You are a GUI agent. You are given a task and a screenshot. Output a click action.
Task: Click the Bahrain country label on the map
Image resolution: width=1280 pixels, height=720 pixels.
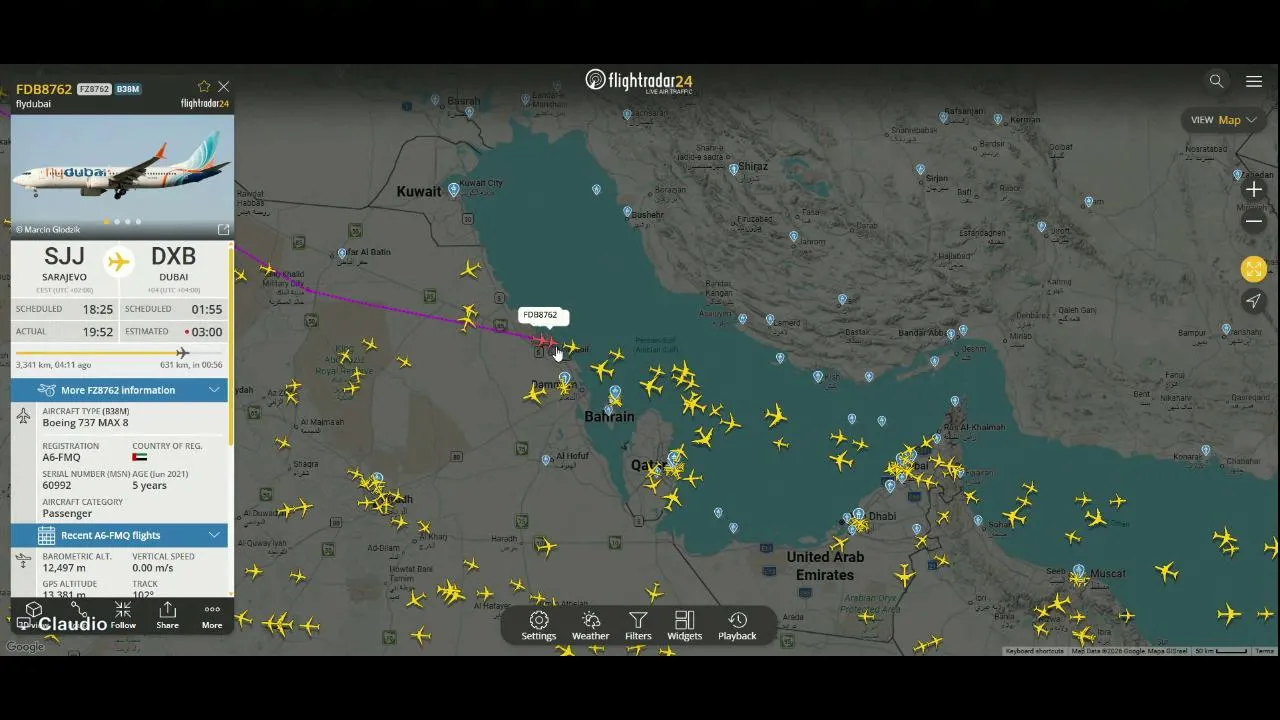(609, 416)
